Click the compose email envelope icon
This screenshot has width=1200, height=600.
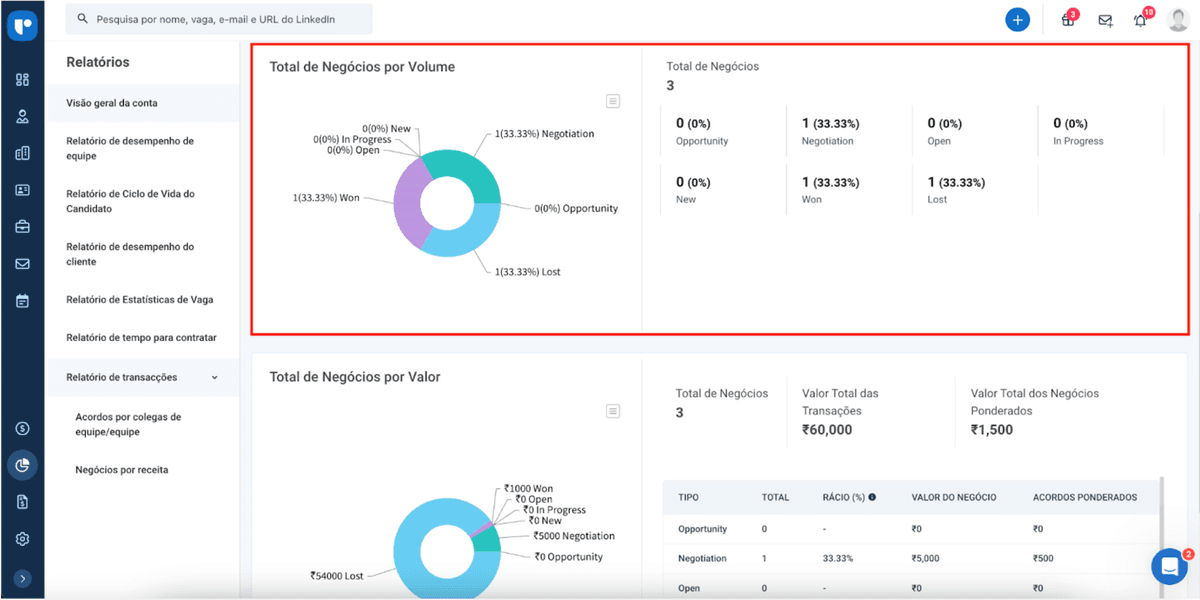[x=1105, y=20]
